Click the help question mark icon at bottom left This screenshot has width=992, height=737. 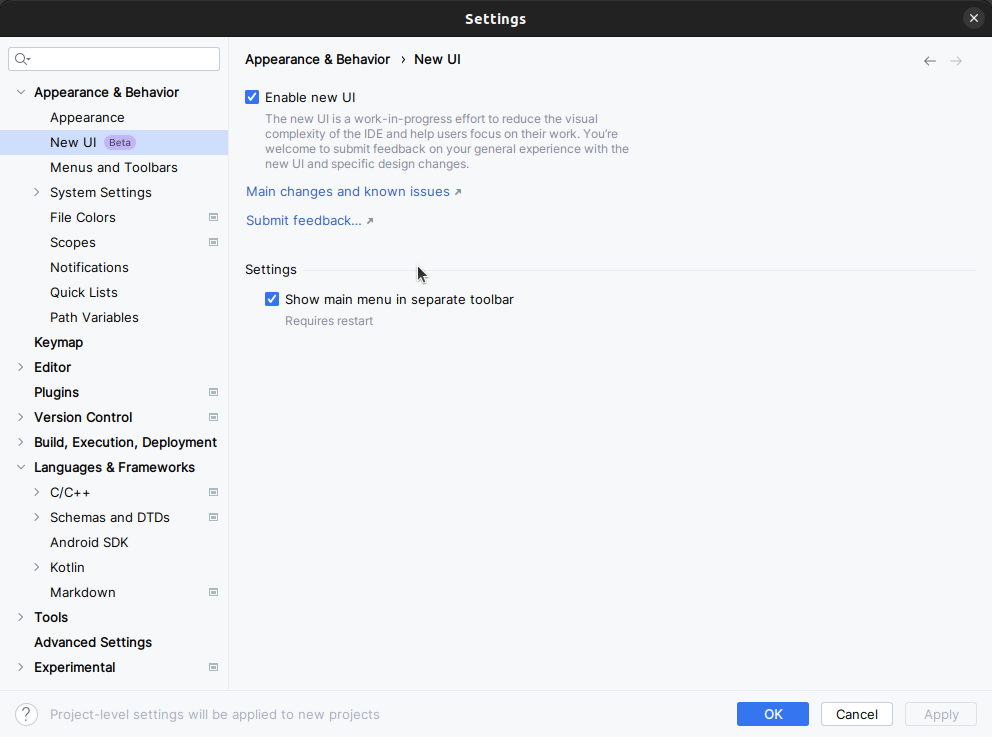pos(25,714)
